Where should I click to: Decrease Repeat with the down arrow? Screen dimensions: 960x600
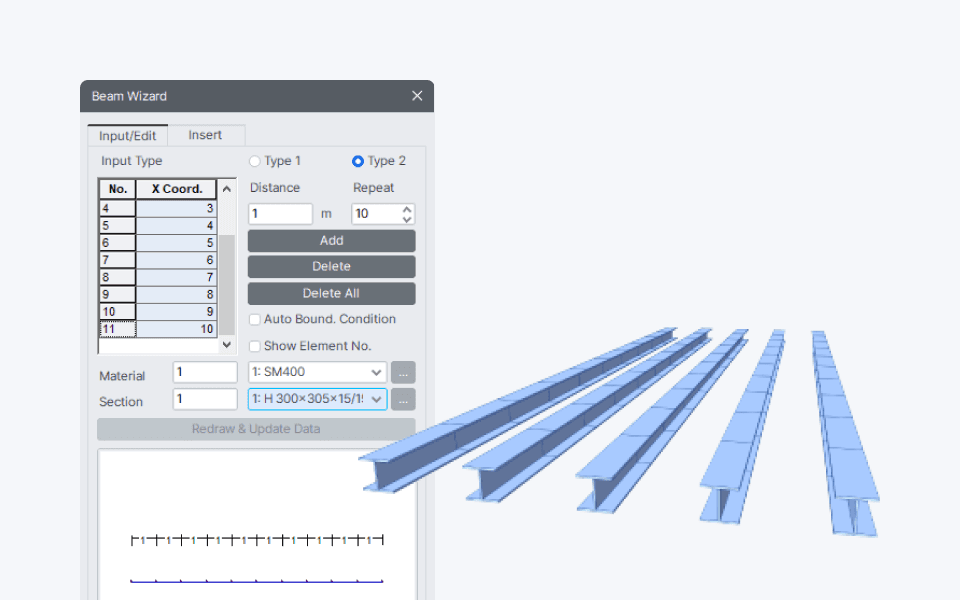pyautogui.click(x=407, y=219)
